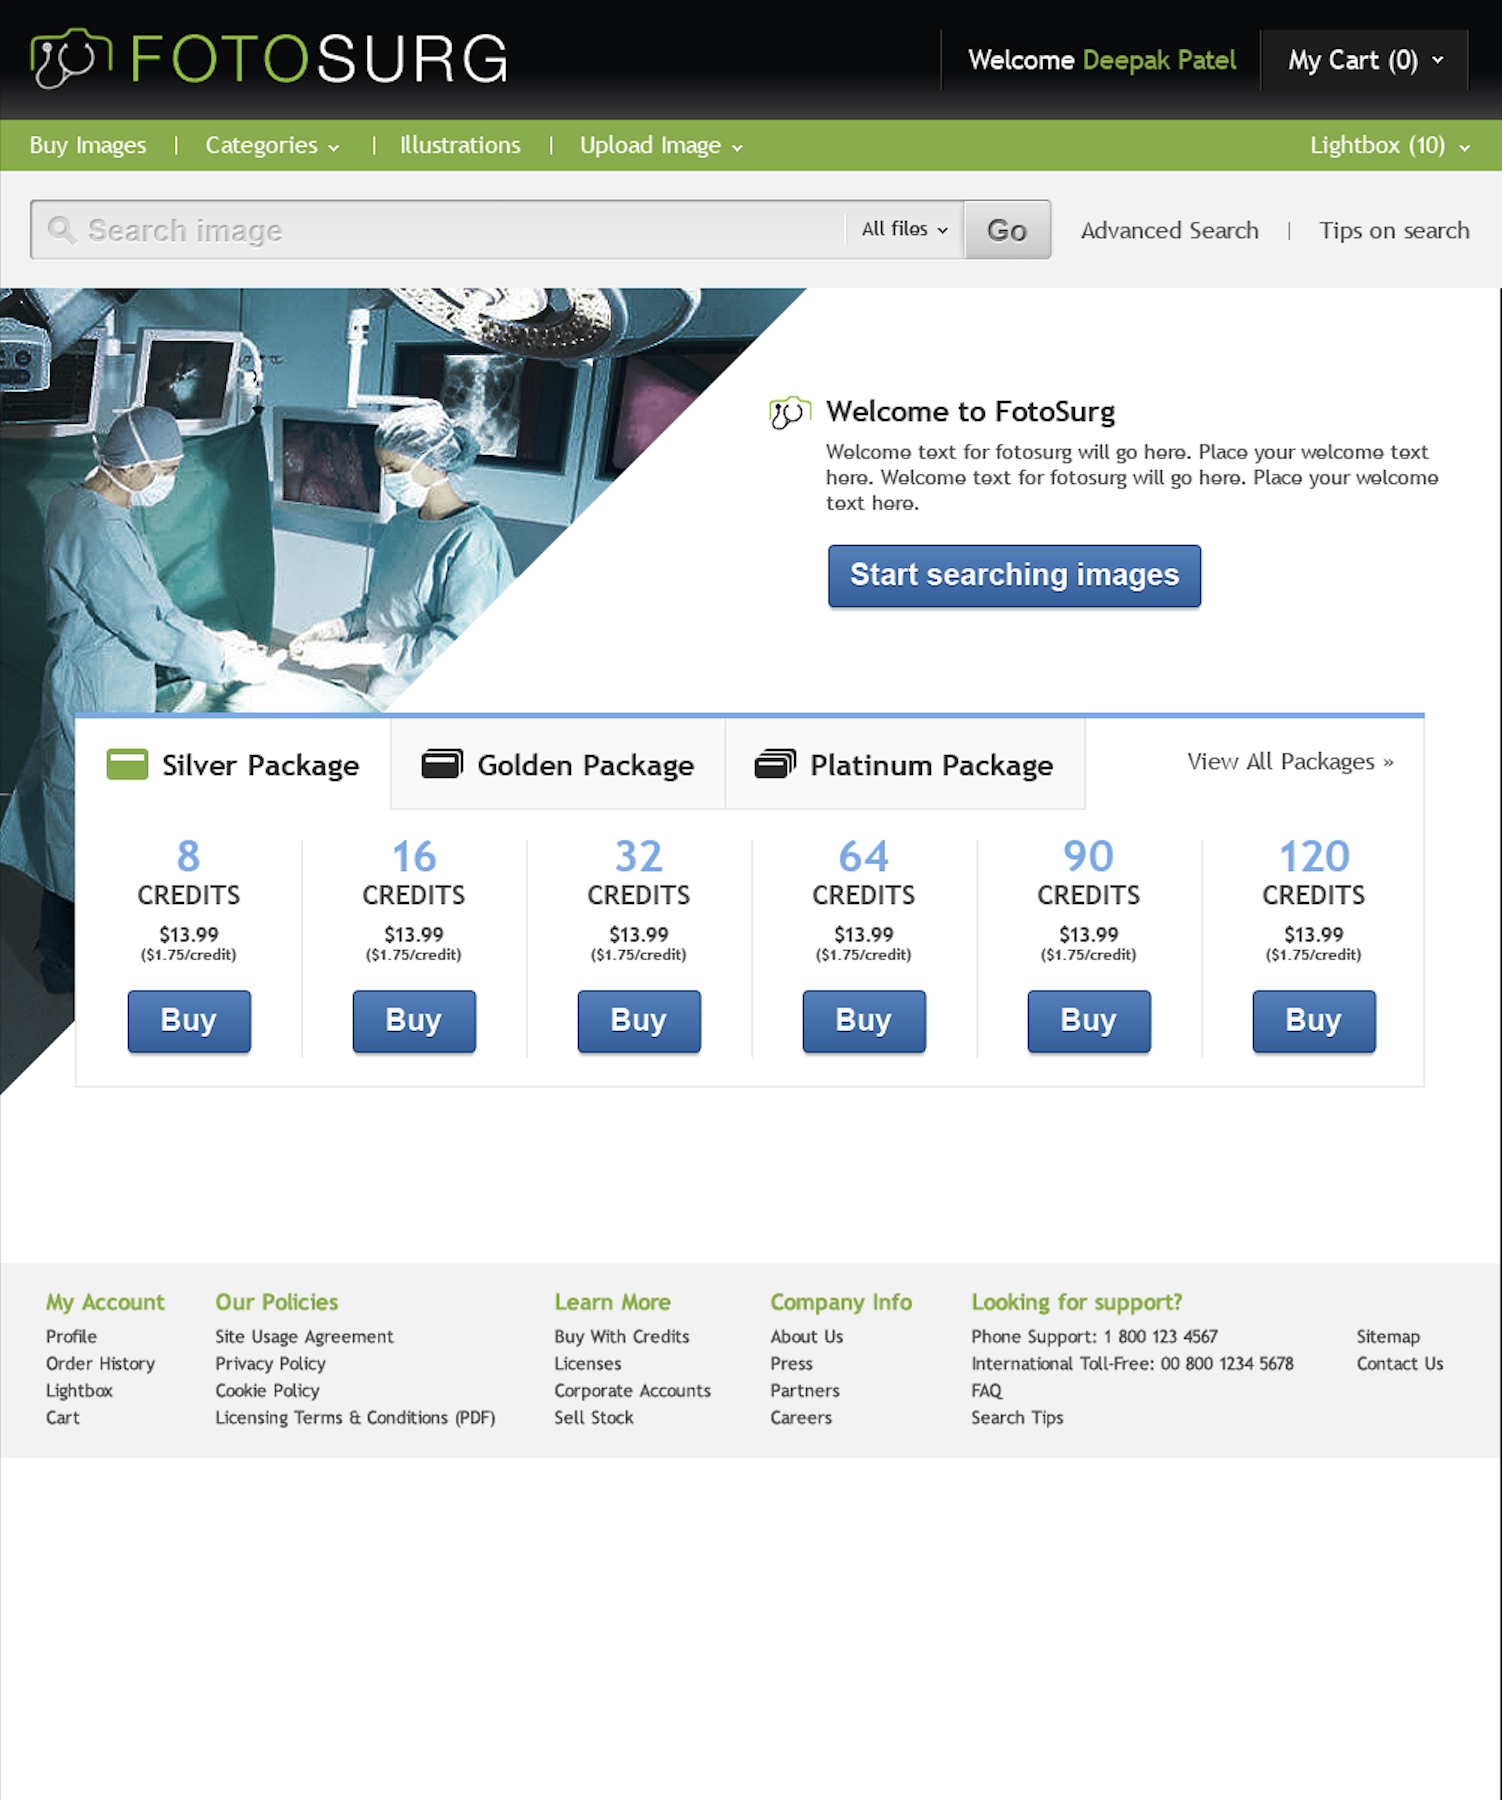The image size is (1502, 1800).
Task: Click the FOTOSURG wordmark in header
Action: (x=320, y=59)
